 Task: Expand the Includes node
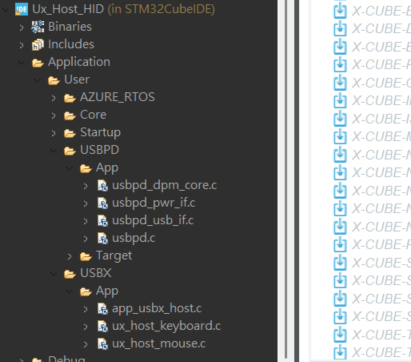tap(22, 45)
